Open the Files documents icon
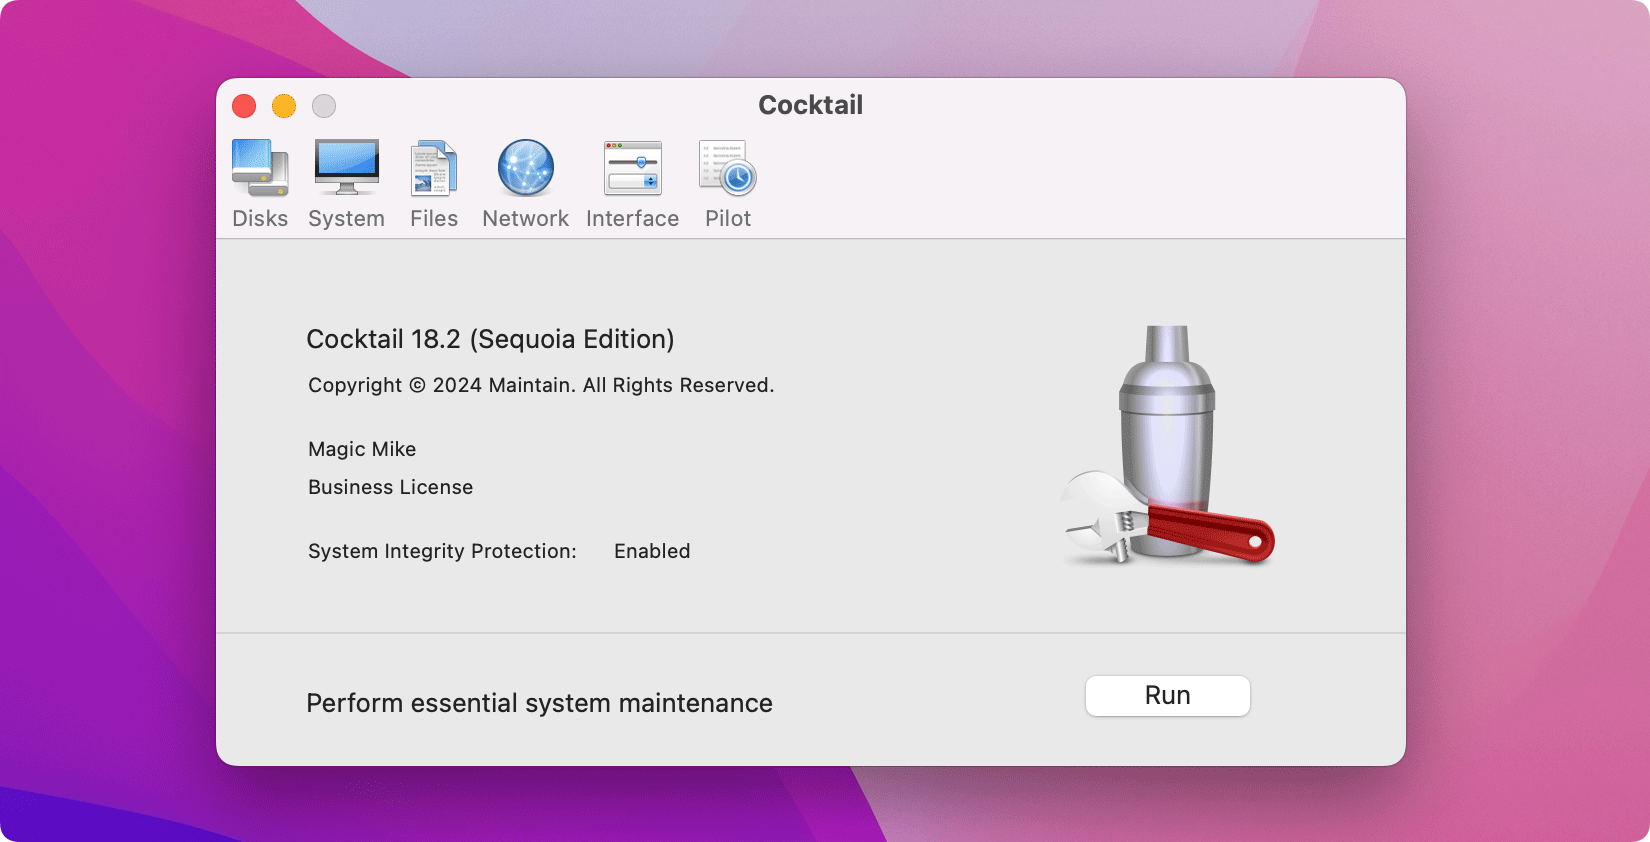 (434, 169)
